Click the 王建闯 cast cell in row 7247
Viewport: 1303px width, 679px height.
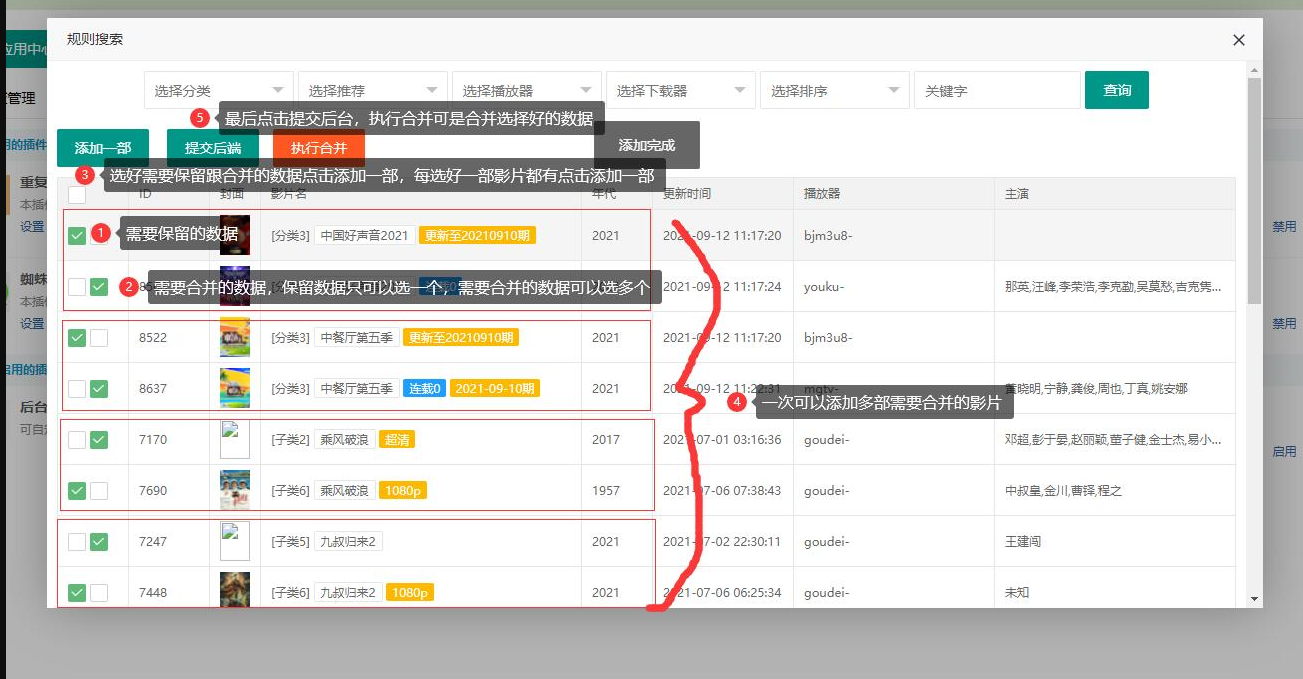(x=1024, y=542)
